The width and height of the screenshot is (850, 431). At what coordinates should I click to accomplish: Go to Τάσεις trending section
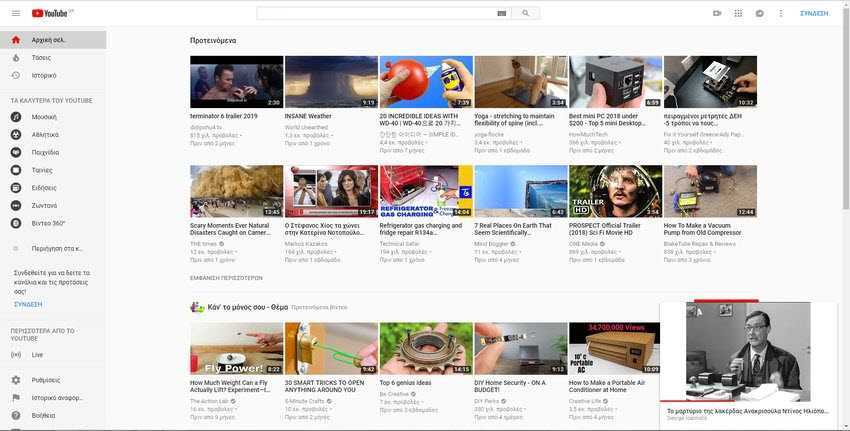41,58
